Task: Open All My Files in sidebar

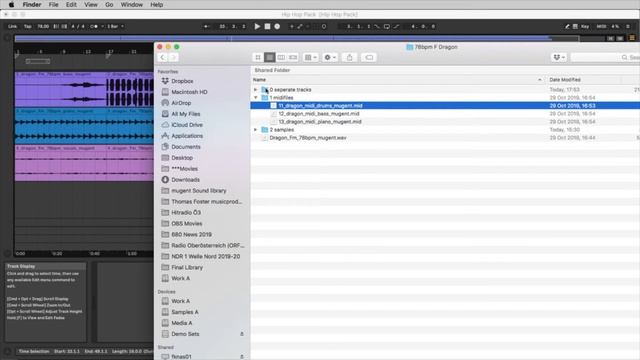Action: tap(185, 114)
